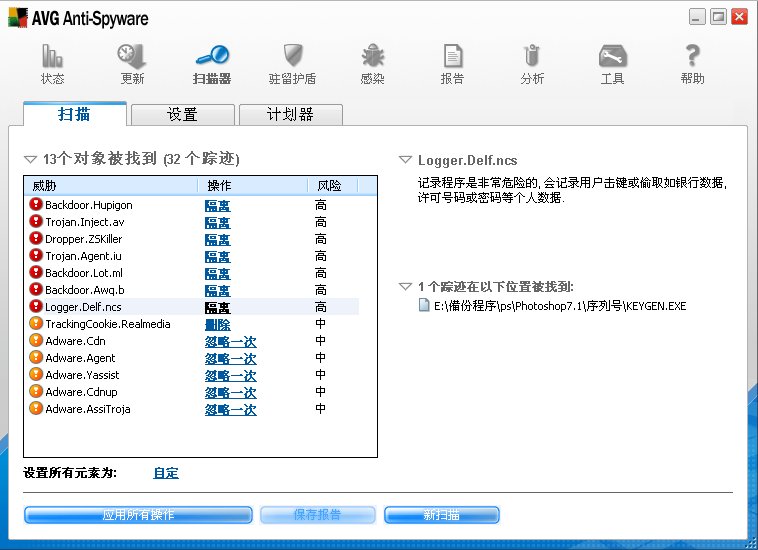The image size is (758, 550).
Task: Click the red threat icon beside Dropper.ZSKiller
Action: [36, 238]
